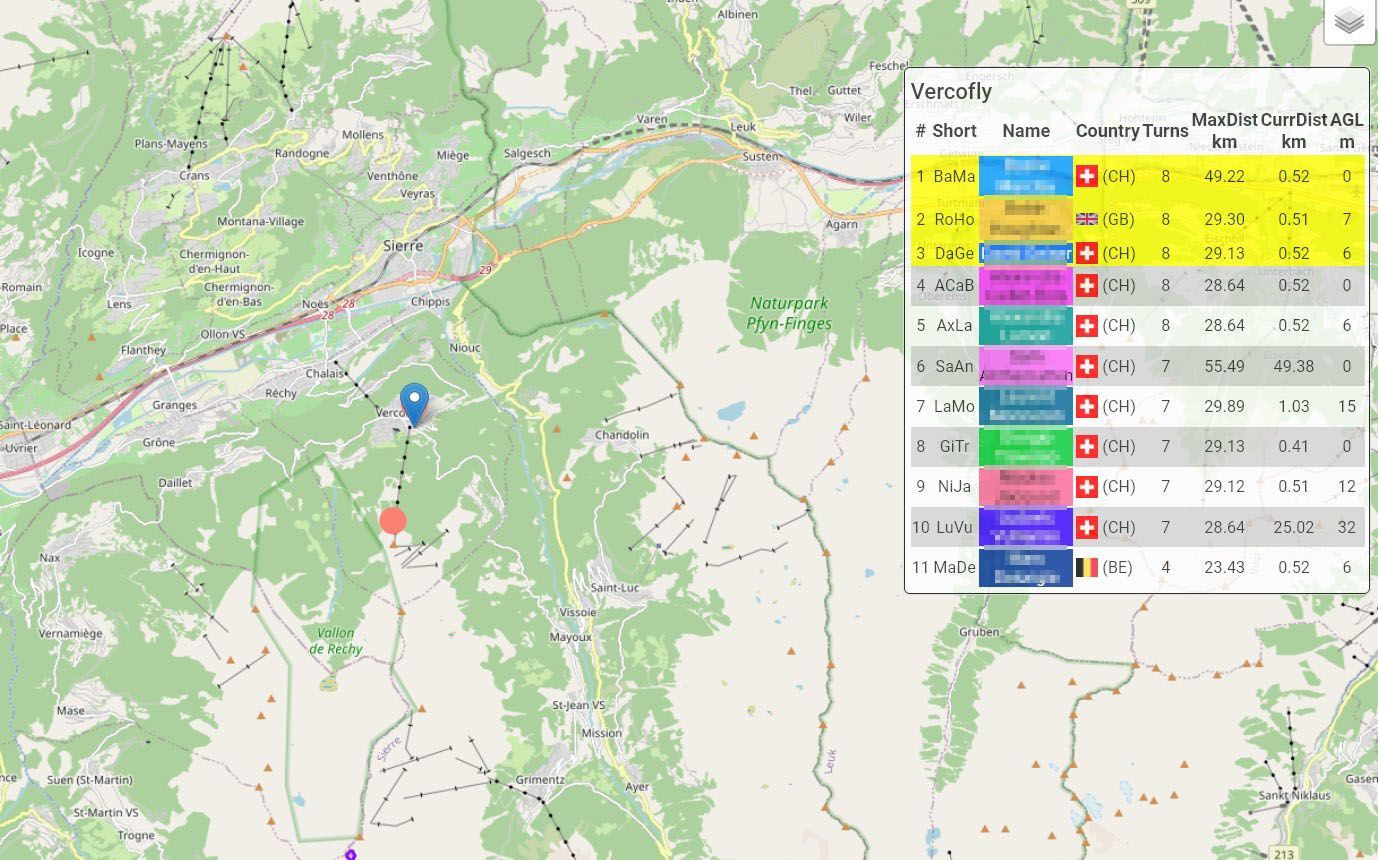Click the Swiss flag in LuVu row
Screen dimensions: 1378x860
click(x=1086, y=527)
